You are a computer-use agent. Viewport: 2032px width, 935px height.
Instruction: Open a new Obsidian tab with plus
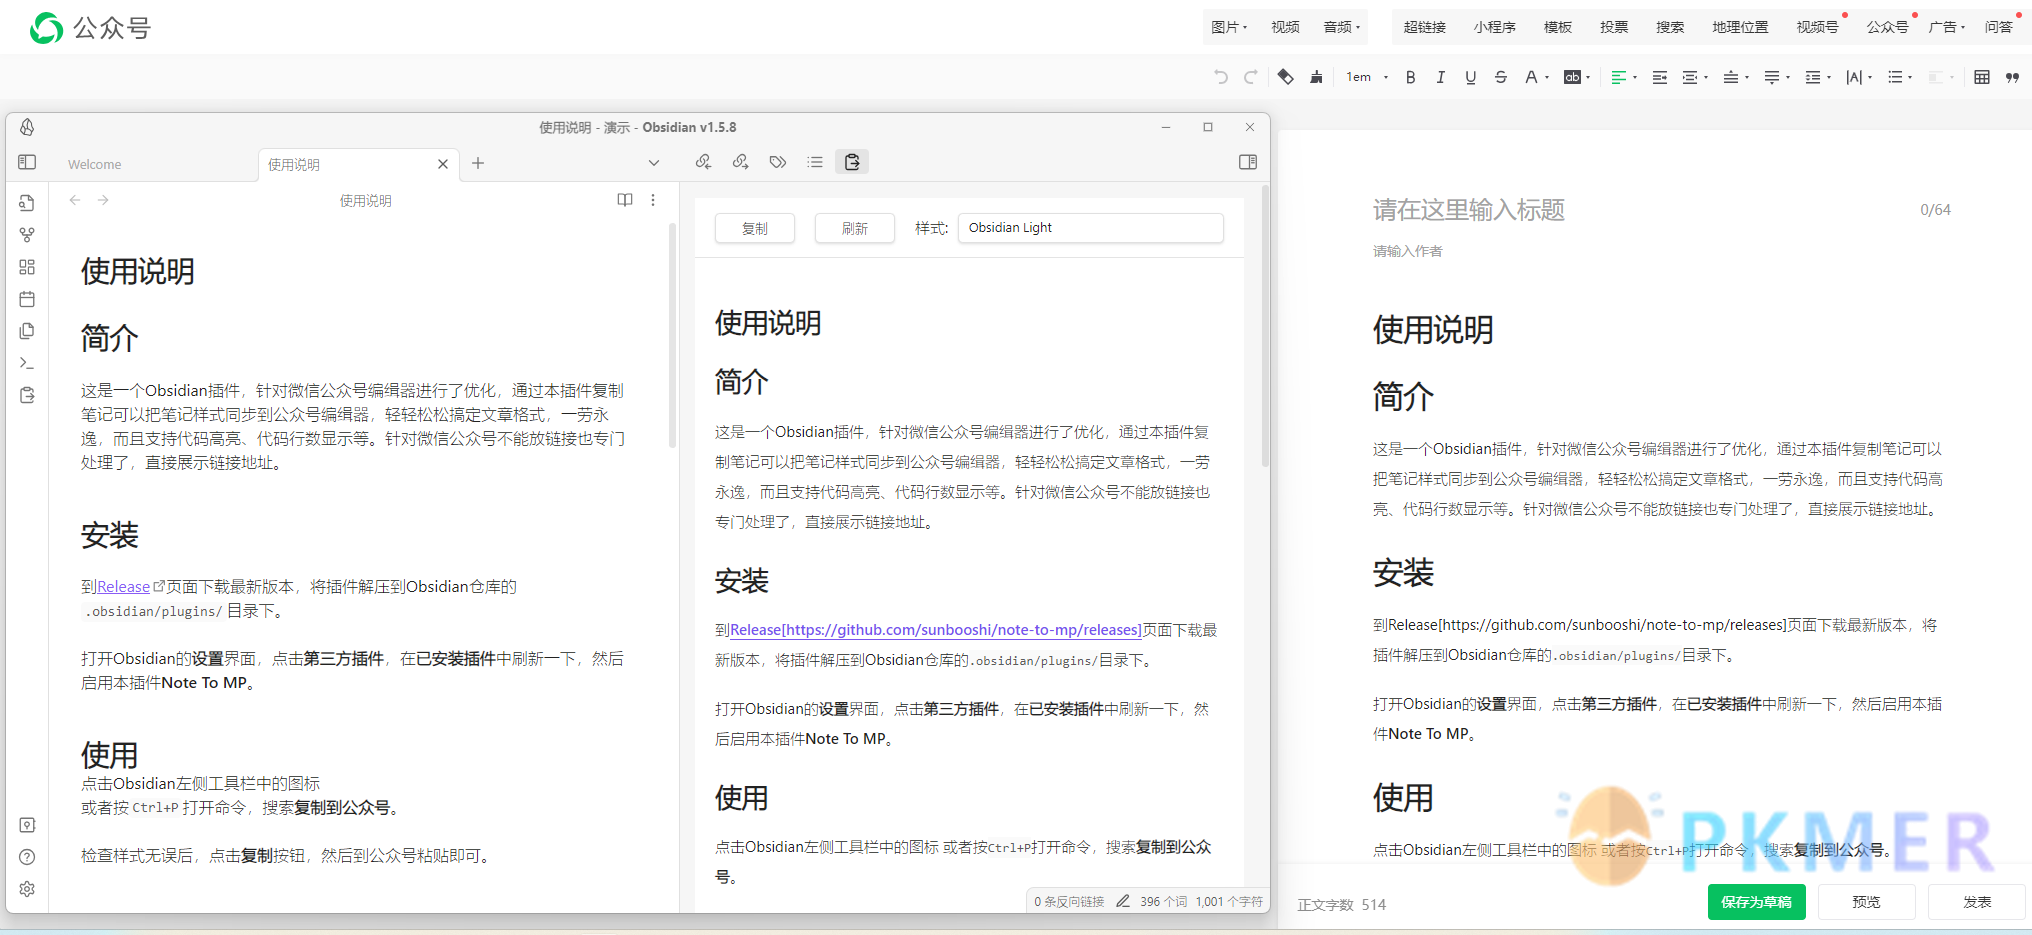pos(478,163)
